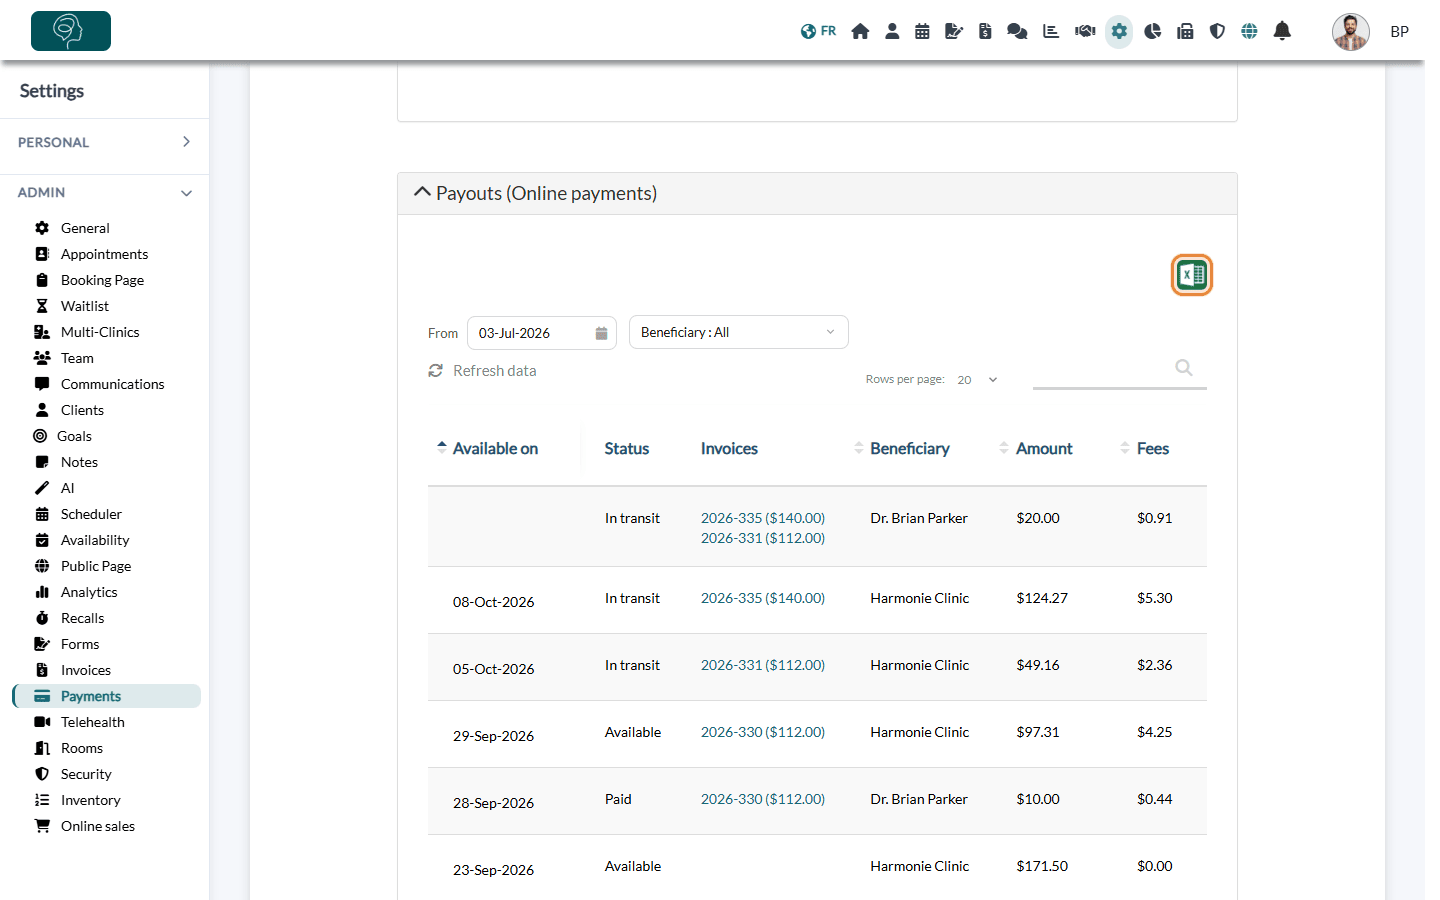The image size is (1440, 900).
Task: Open the building icon in top bar
Action: coord(1185,31)
